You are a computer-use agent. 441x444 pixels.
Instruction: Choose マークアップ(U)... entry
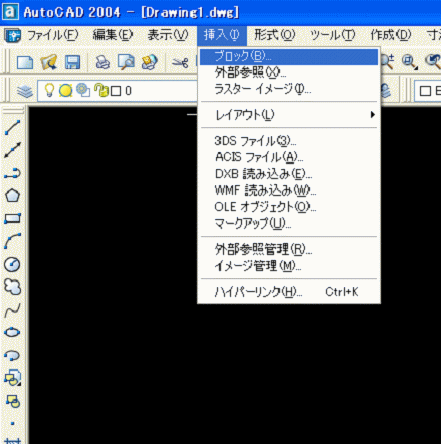point(289,223)
